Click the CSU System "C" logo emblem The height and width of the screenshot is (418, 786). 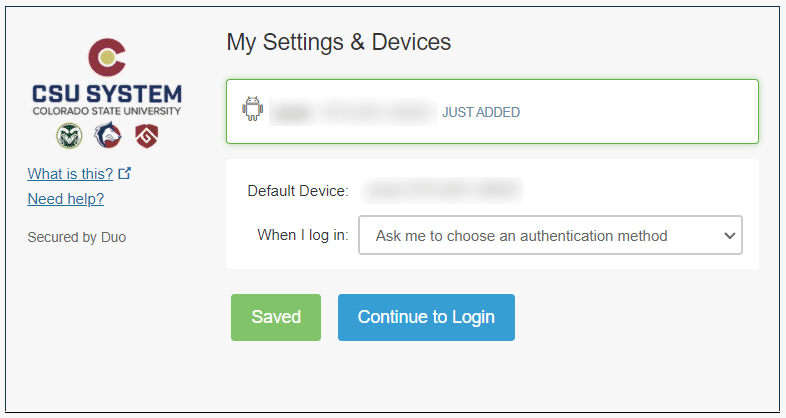click(x=107, y=58)
